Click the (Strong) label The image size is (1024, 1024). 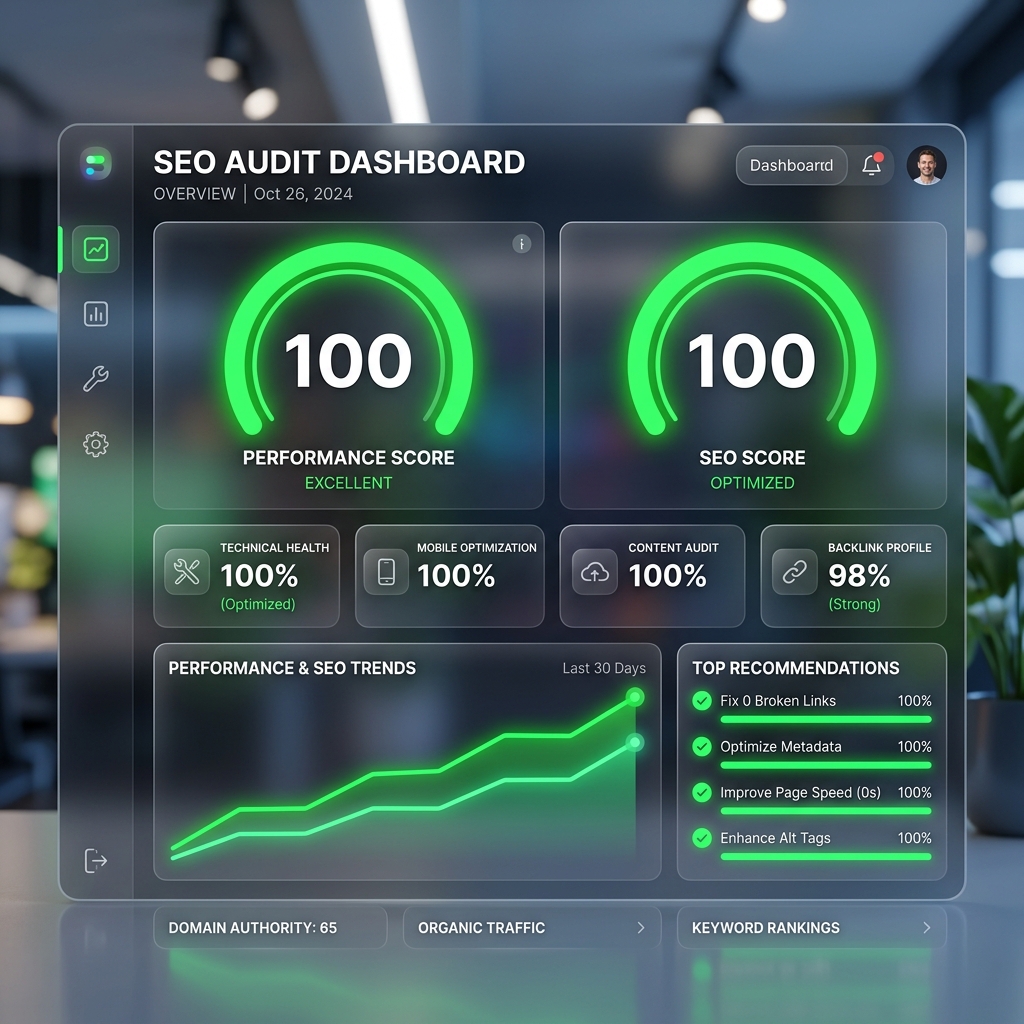(x=854, y=604)
